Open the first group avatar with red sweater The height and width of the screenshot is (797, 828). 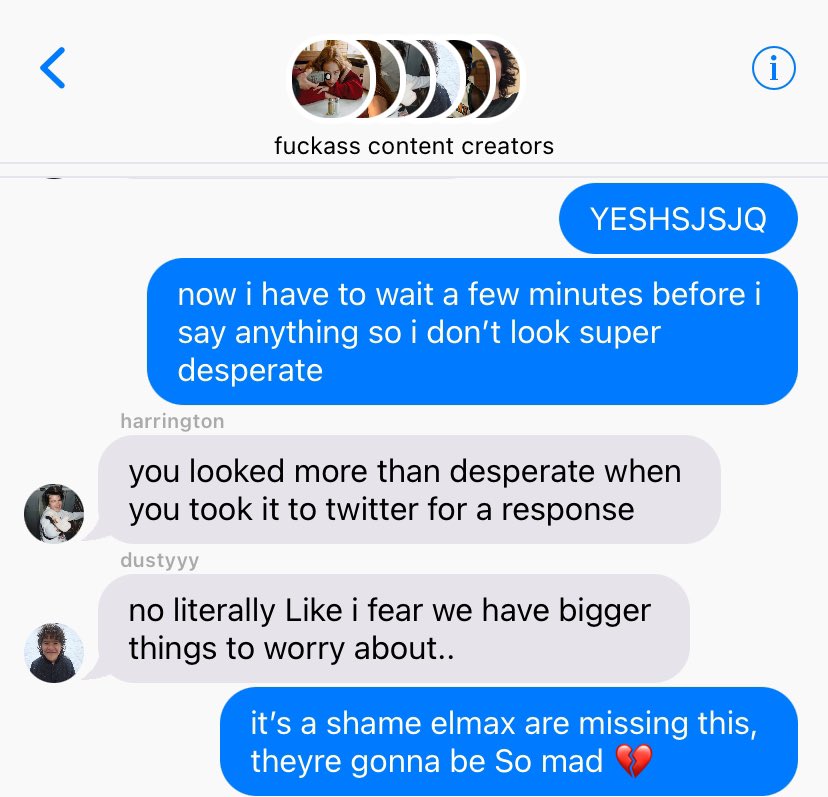pos(331,79)
